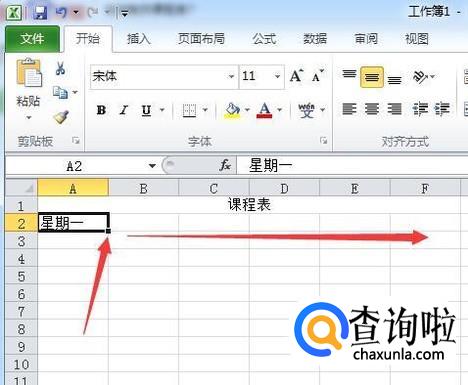
Task: Click the Insert Function fx icon
Action: pyautogui.click(x=225, y=165)
